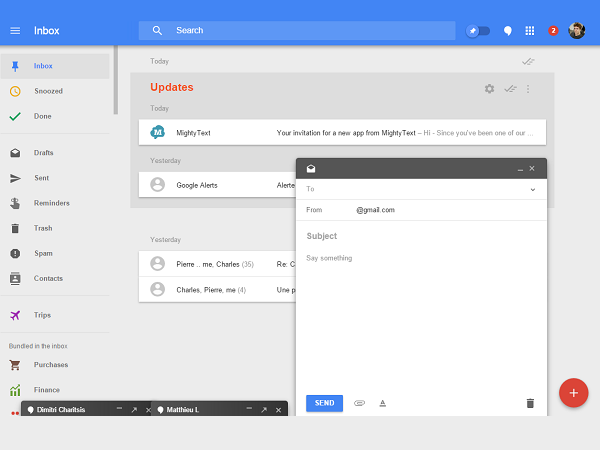
Task: Sweep the Updates bundle as done
Action: 510,89
